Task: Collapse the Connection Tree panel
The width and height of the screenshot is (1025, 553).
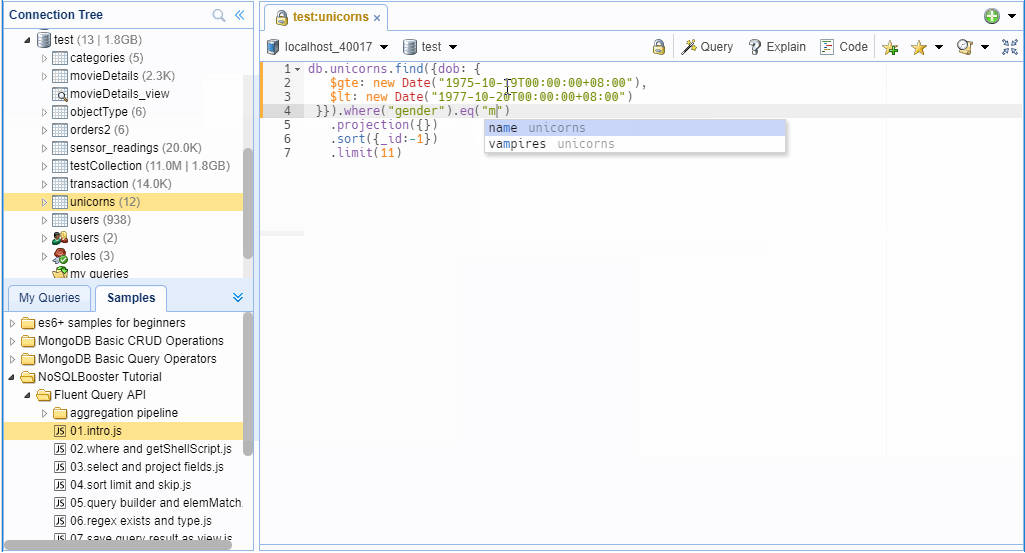Action: click(240, 15)
